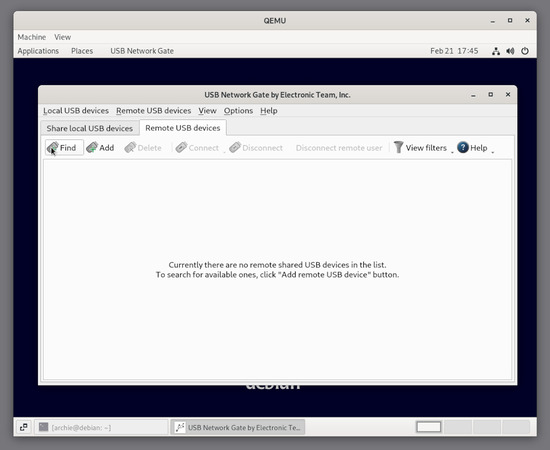Open the View menu in USB Network Gate

(x=207, y=110)
